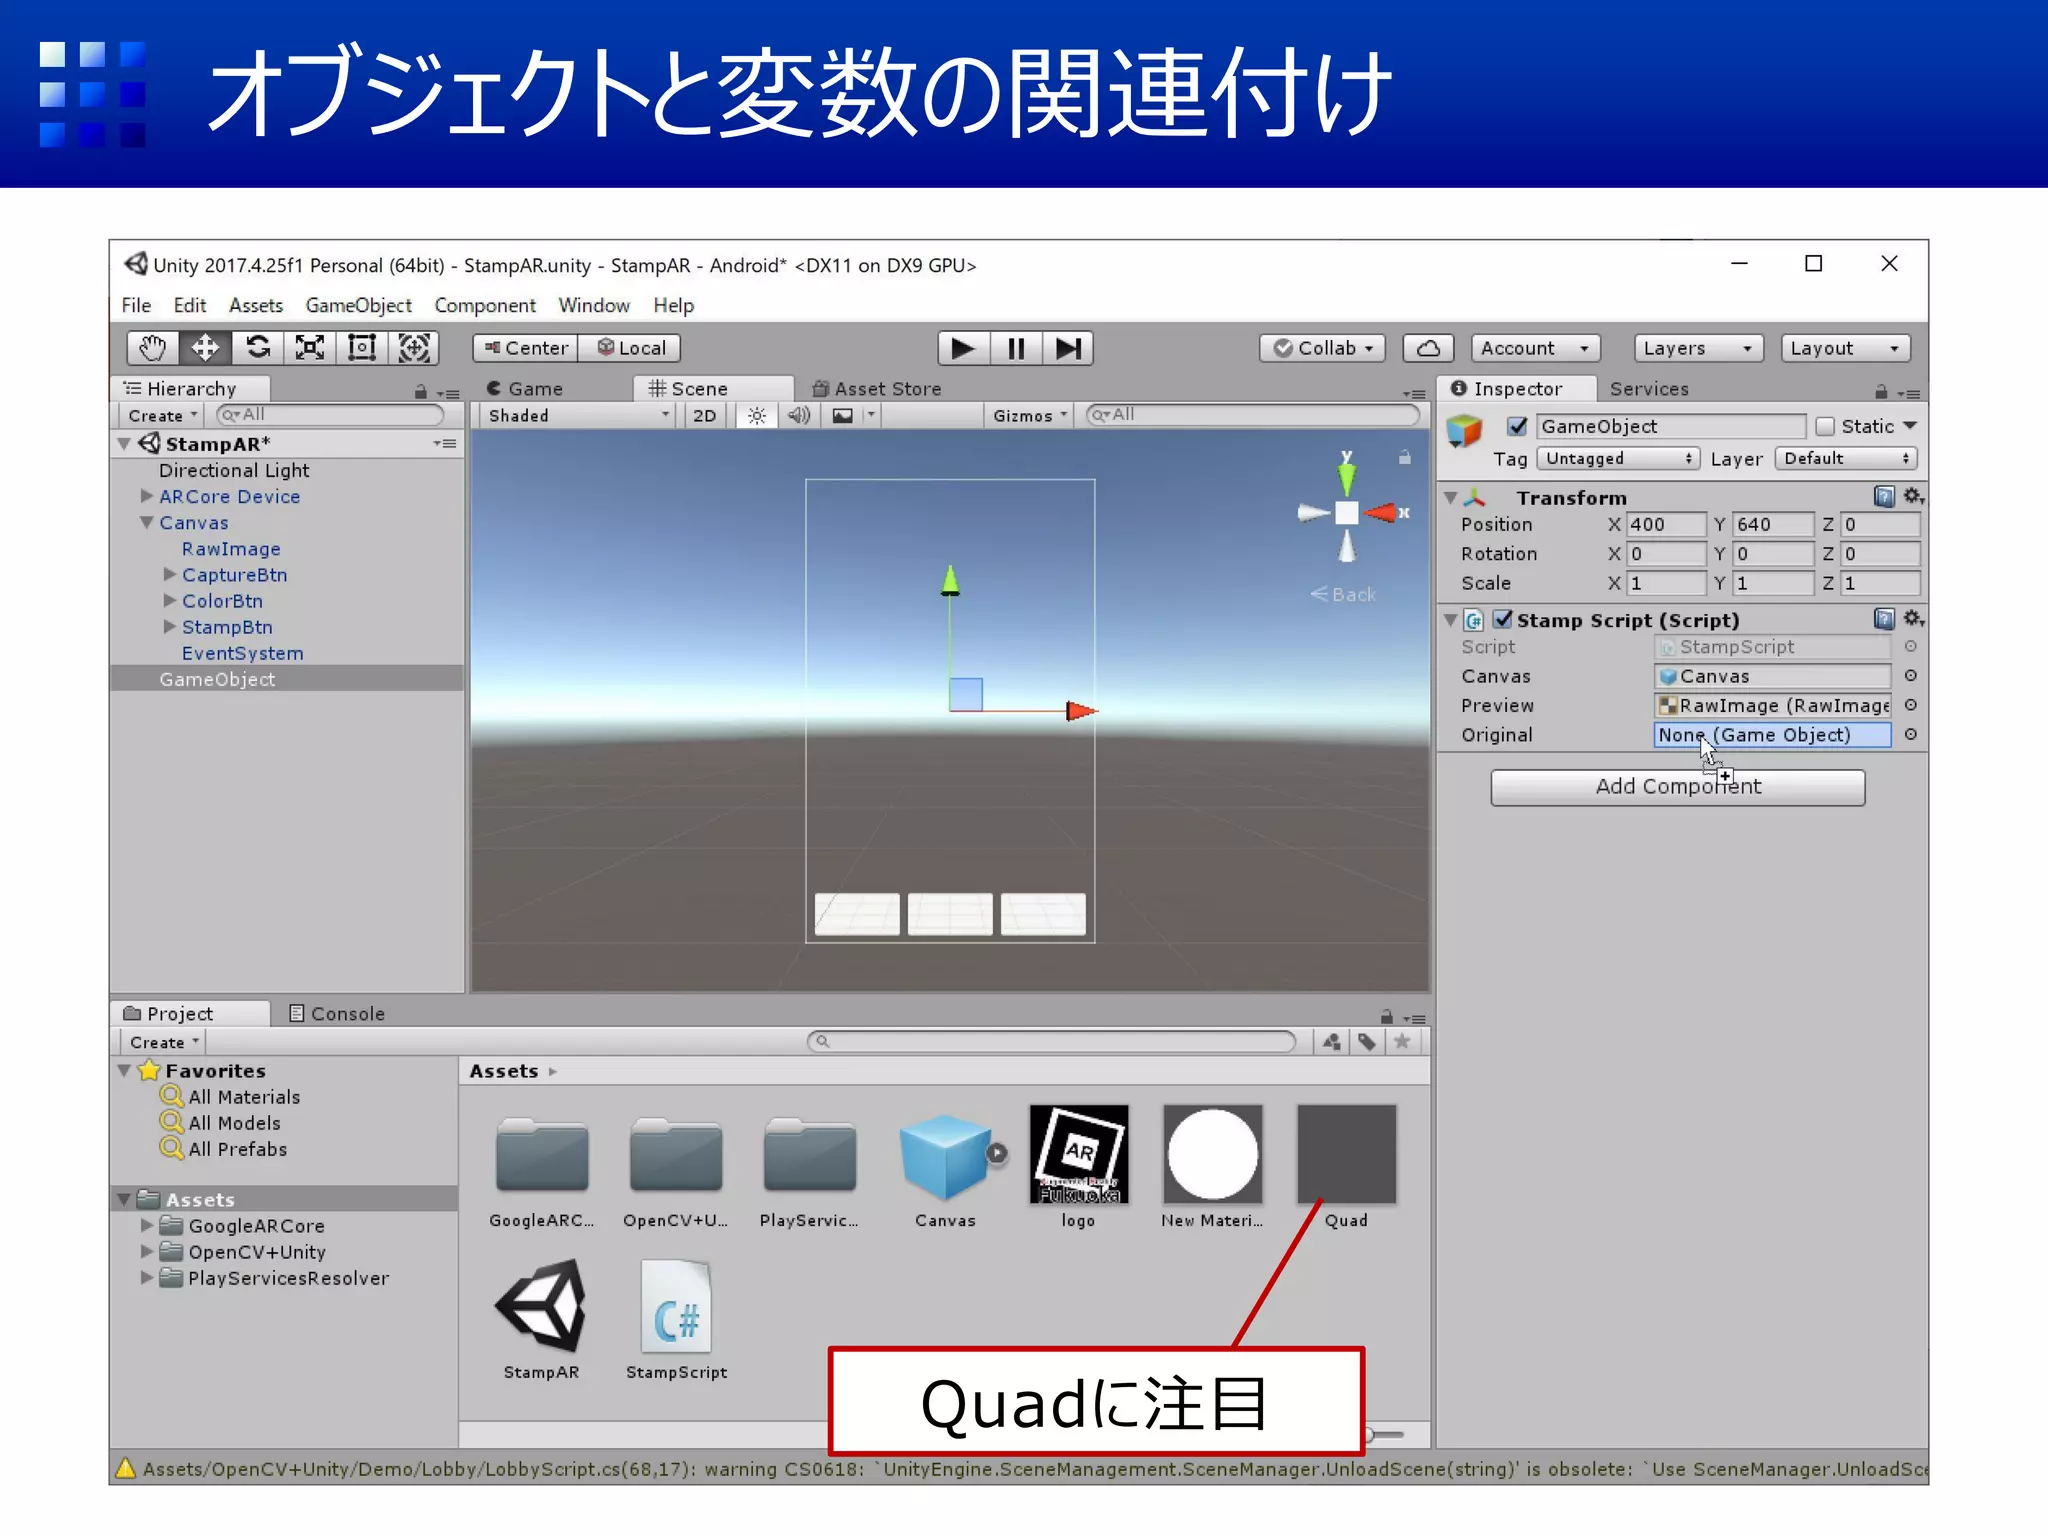
Task: Expand ARCore Device in Hierarchy
Action: pos(147,496)
